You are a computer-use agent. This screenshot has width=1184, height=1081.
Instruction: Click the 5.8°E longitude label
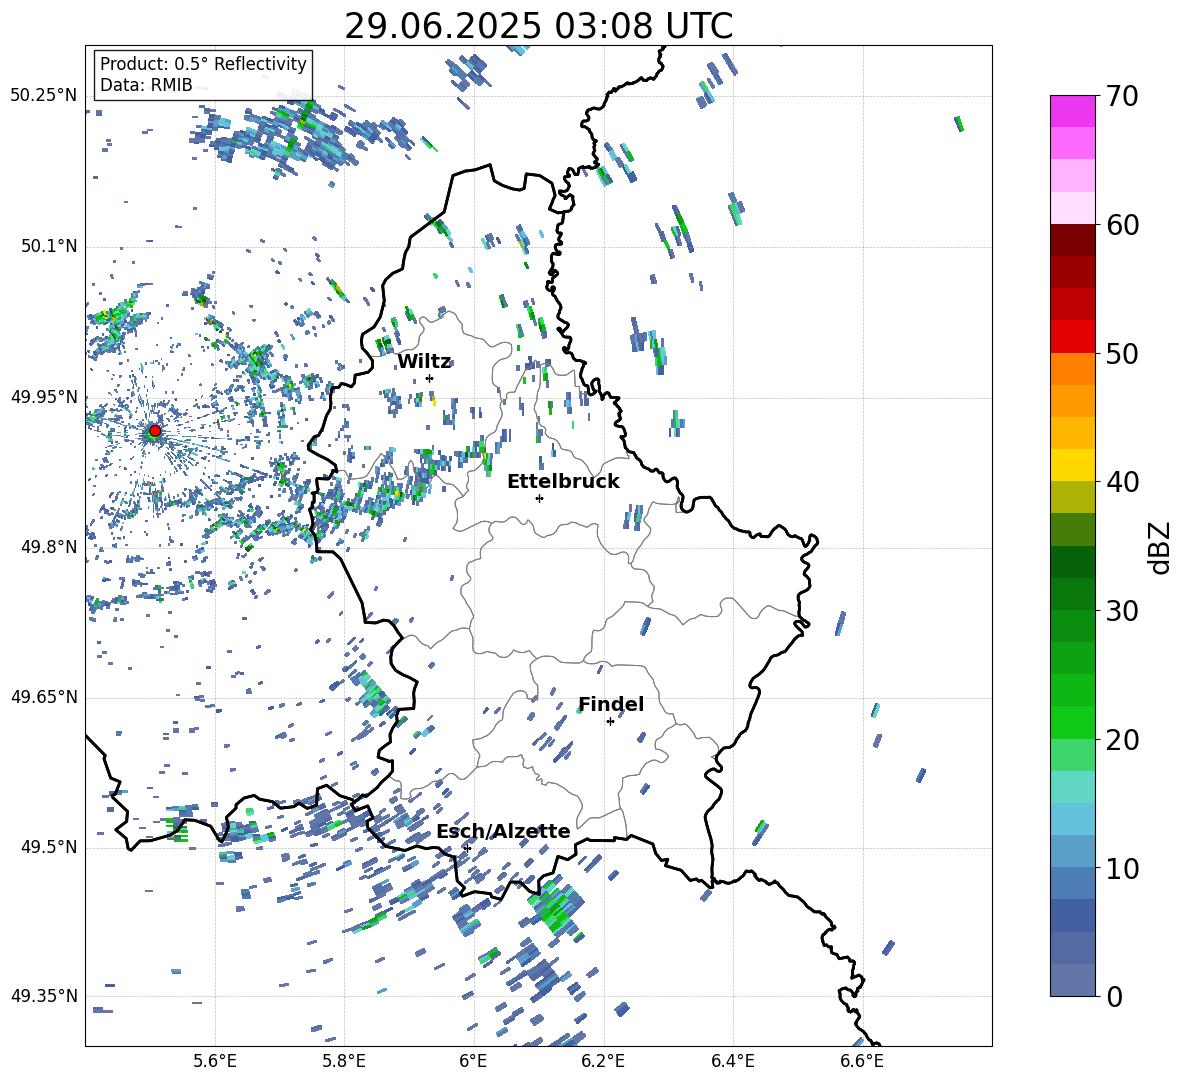344,1061
